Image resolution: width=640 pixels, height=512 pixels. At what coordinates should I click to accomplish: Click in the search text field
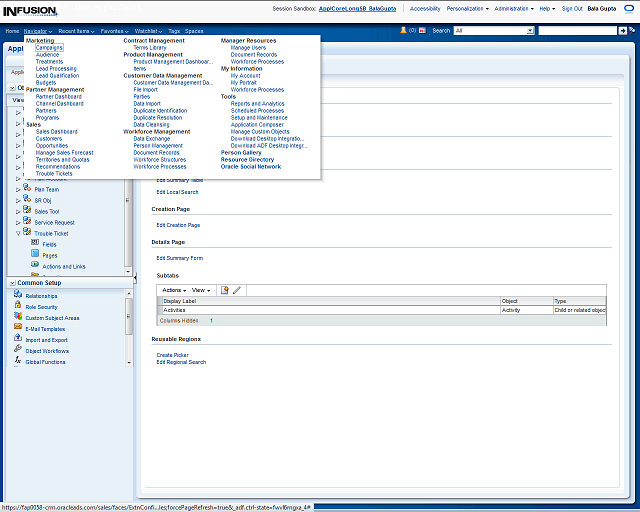point(576,31)
